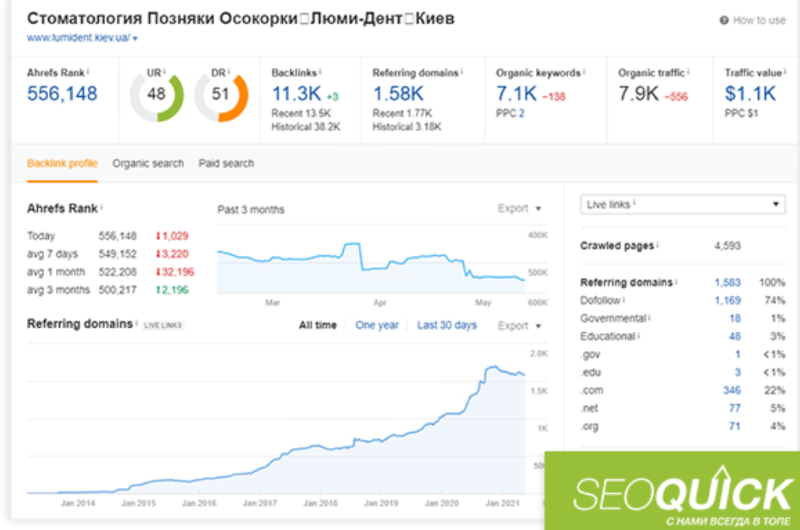This screenshot has height=530, width=800.
Task: Open the Live links dropdown
Action: click(683, 205)
